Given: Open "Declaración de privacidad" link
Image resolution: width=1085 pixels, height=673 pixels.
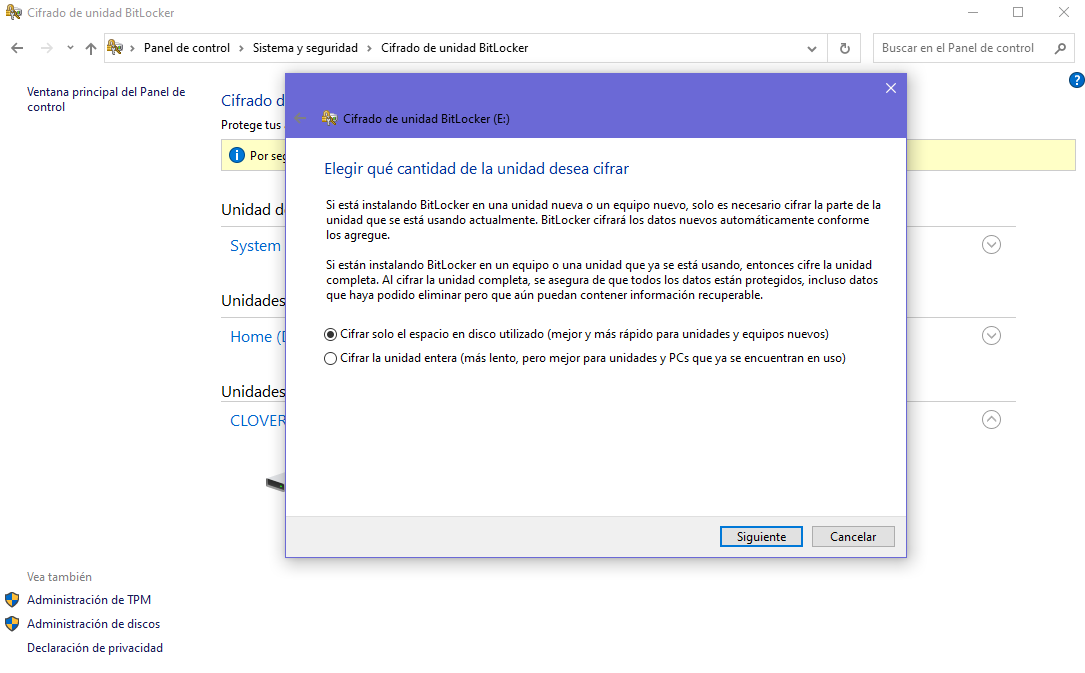Looking at the screenshot, I should (x=95, y=648).
